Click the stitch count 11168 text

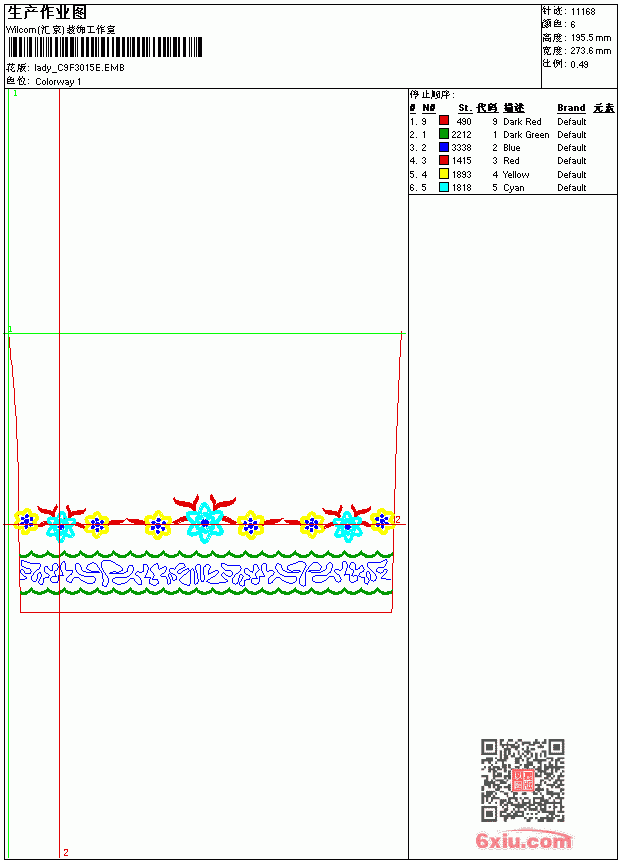pyautogui.click(x=583, y=12)
